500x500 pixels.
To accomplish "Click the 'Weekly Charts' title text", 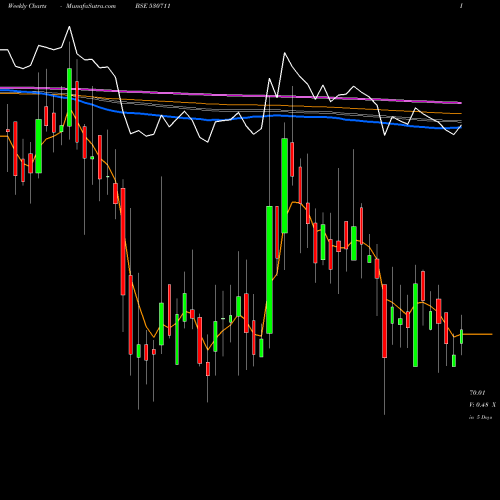I will point(27,6).
